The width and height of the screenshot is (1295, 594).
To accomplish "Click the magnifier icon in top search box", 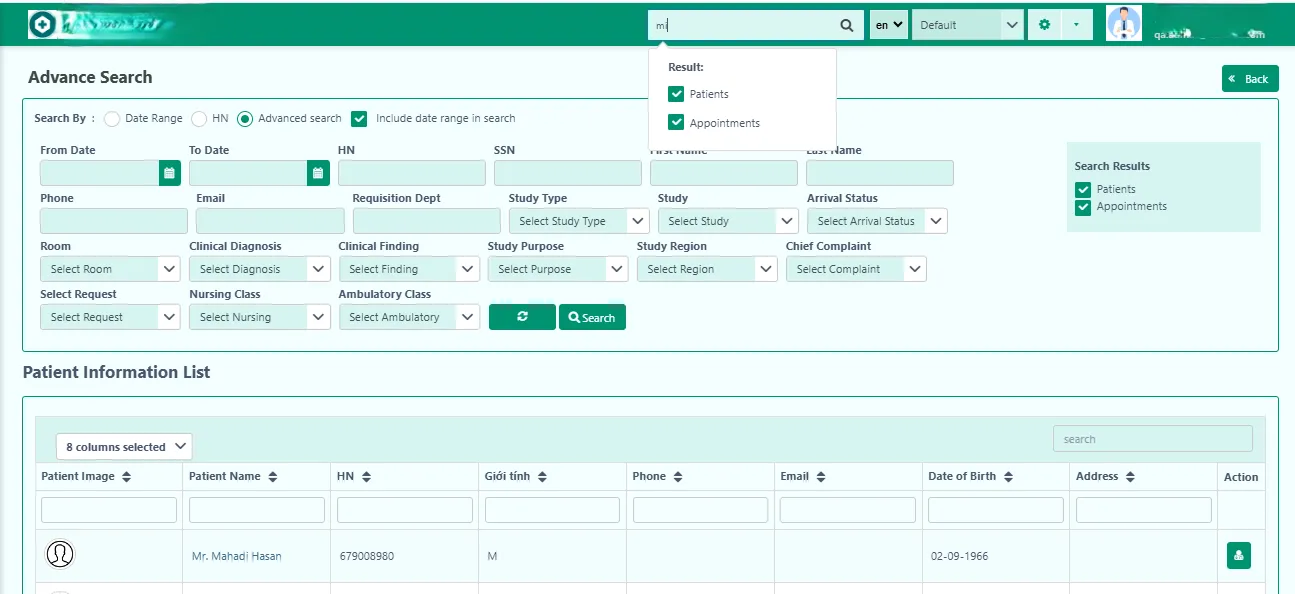I will 846,25.
